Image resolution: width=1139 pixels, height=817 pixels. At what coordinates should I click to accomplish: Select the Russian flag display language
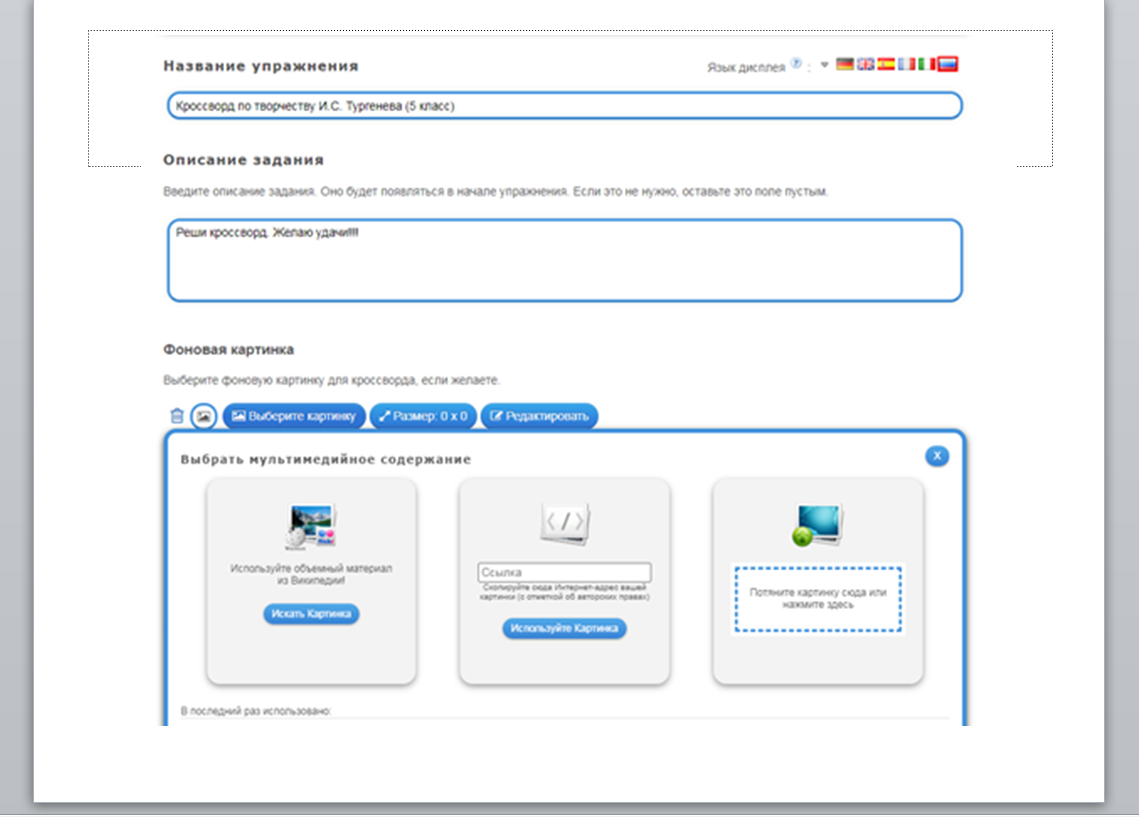(948, 64)
